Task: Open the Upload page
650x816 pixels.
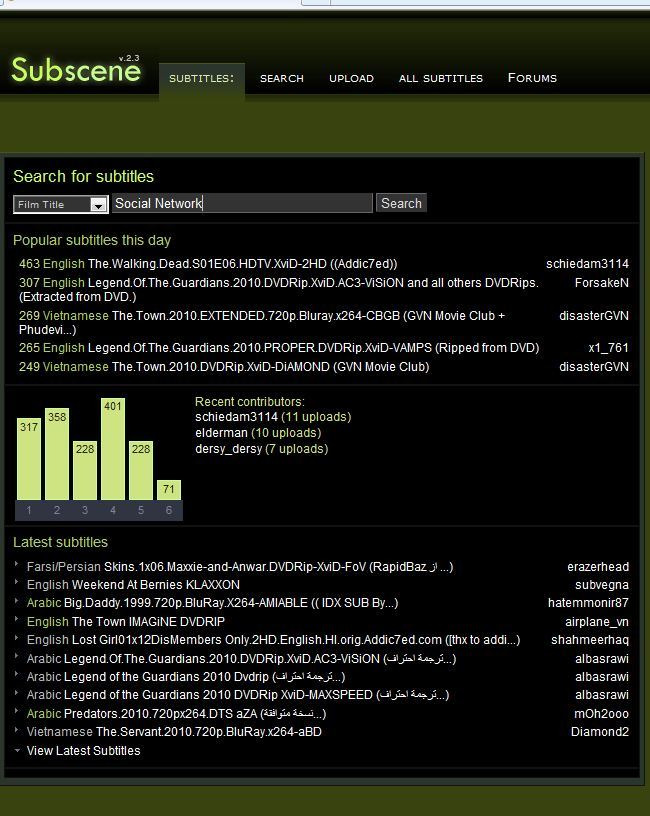Action: pyautogui.click(x=351, y=79)
